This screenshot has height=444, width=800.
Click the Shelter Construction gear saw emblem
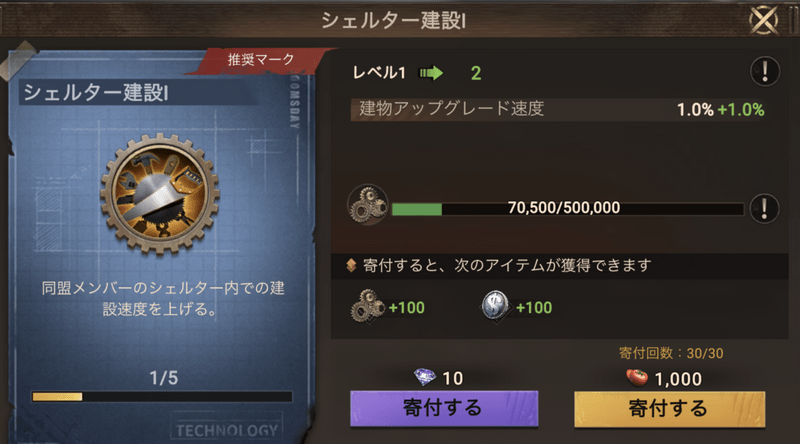coord(160,194)
